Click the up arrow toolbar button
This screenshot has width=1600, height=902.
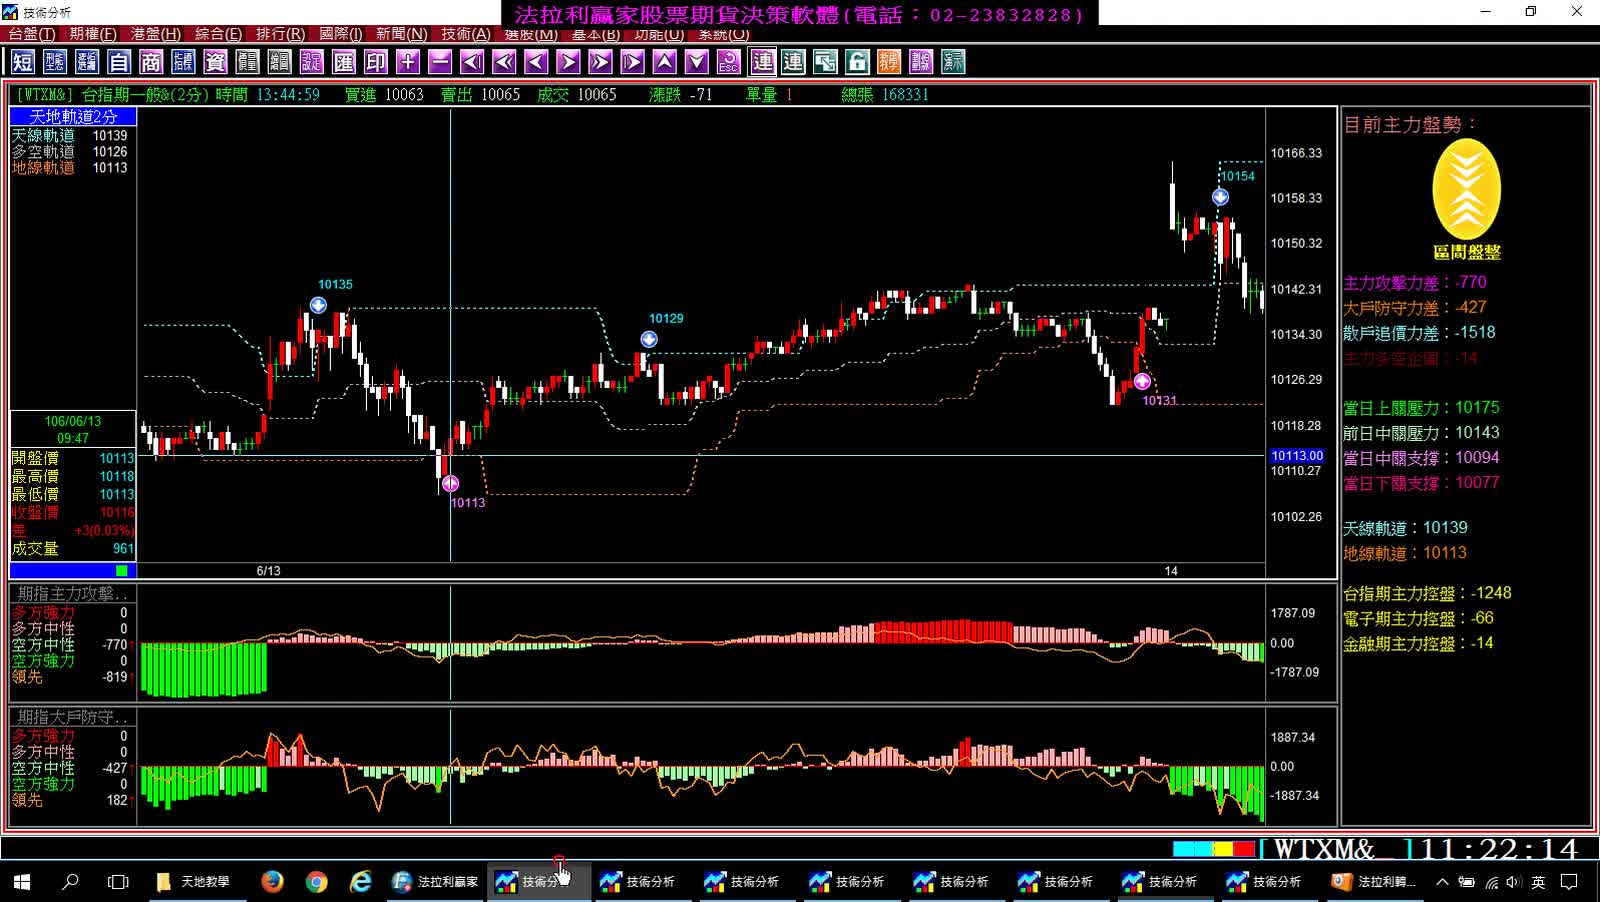[x=665, y=62]
